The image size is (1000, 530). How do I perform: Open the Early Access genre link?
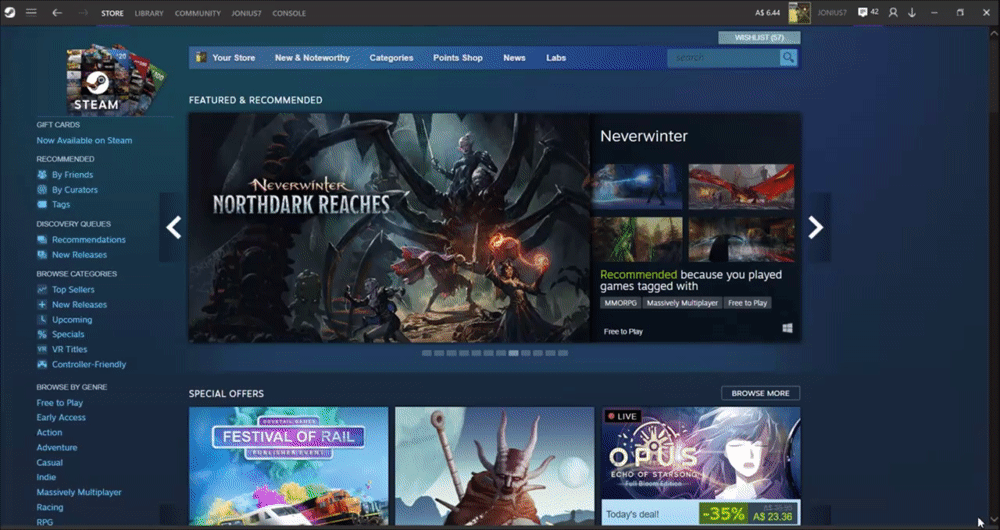(61, 417)
